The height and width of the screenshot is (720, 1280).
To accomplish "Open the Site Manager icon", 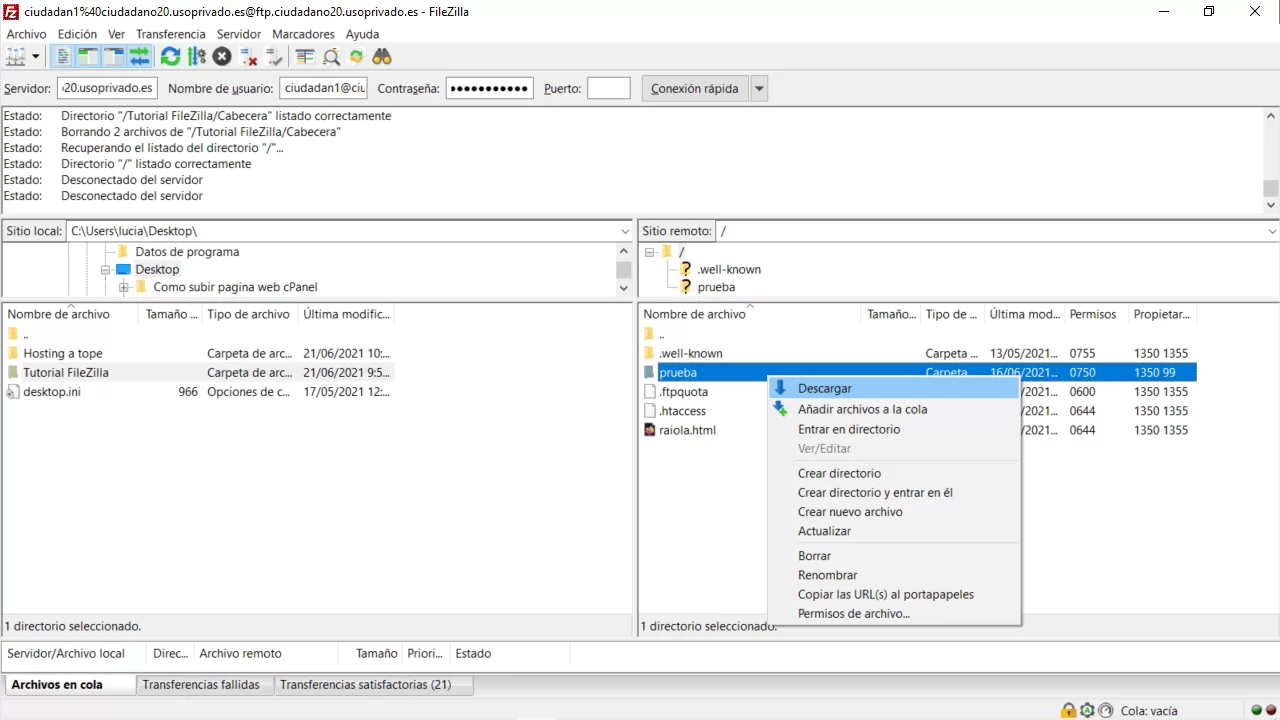I will click(x=16, y=57).
